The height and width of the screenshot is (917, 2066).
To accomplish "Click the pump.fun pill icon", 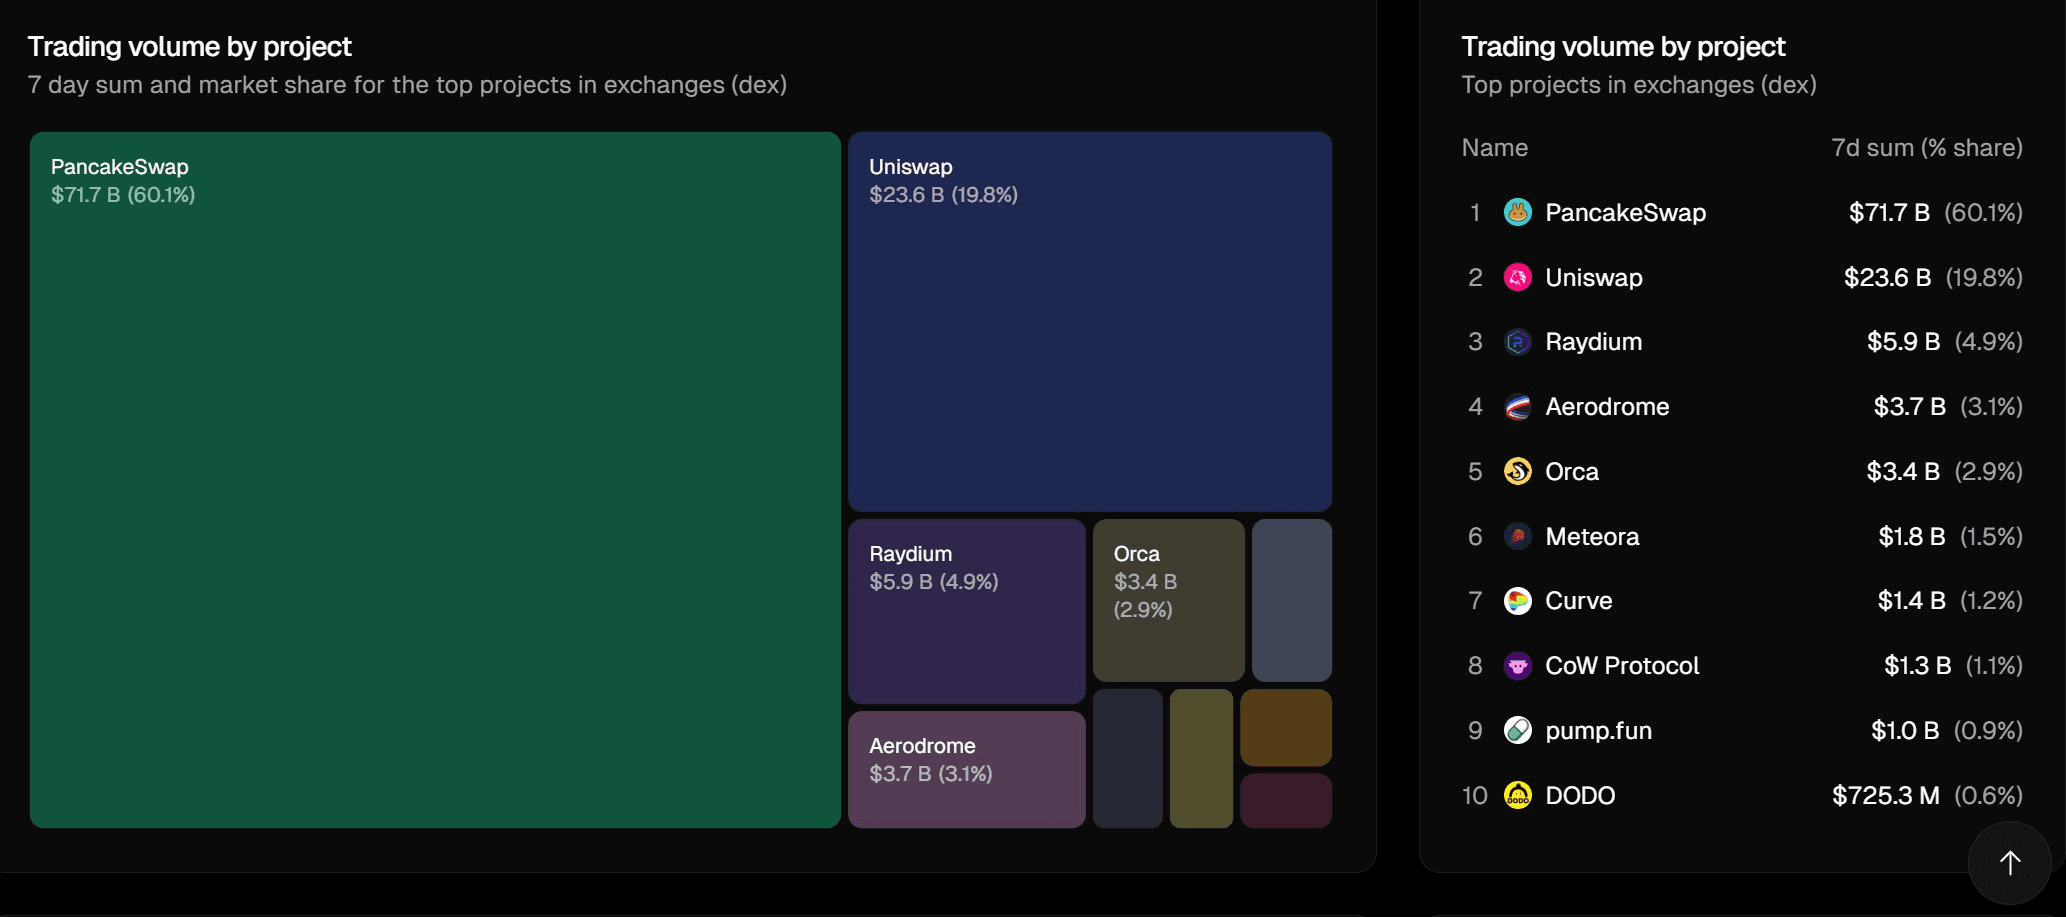I will point(1517,730).
